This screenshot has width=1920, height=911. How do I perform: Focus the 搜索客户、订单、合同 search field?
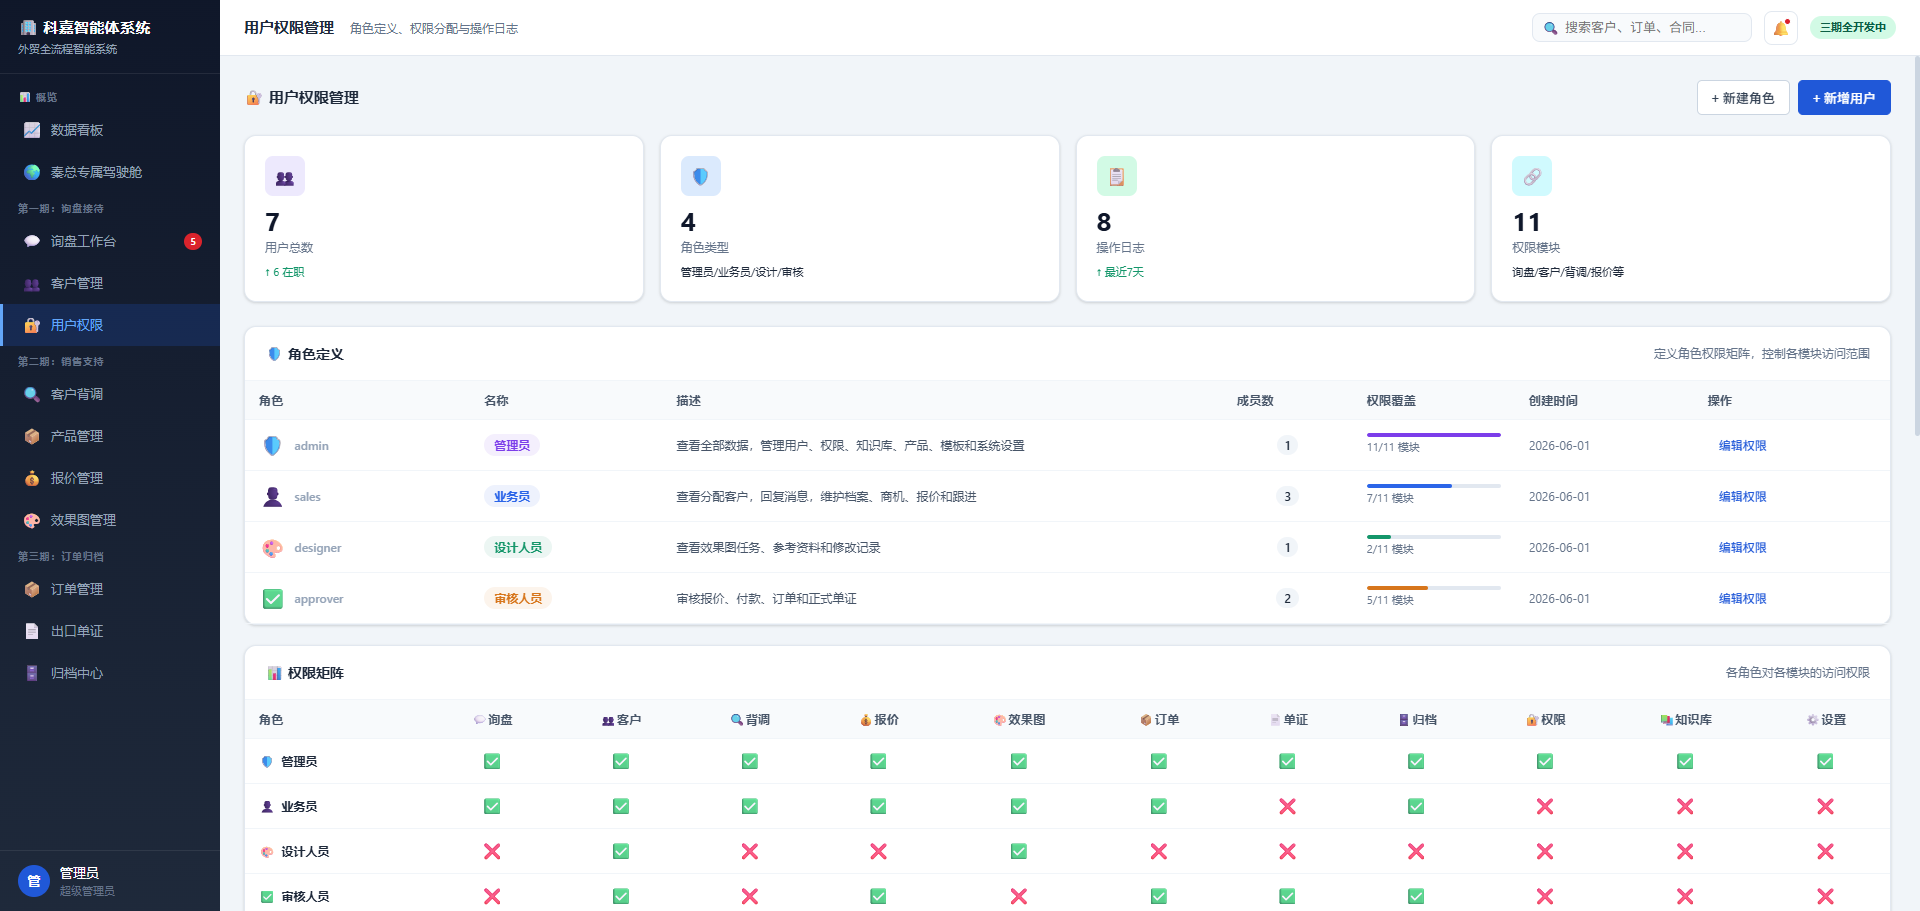coord(1642,28)
